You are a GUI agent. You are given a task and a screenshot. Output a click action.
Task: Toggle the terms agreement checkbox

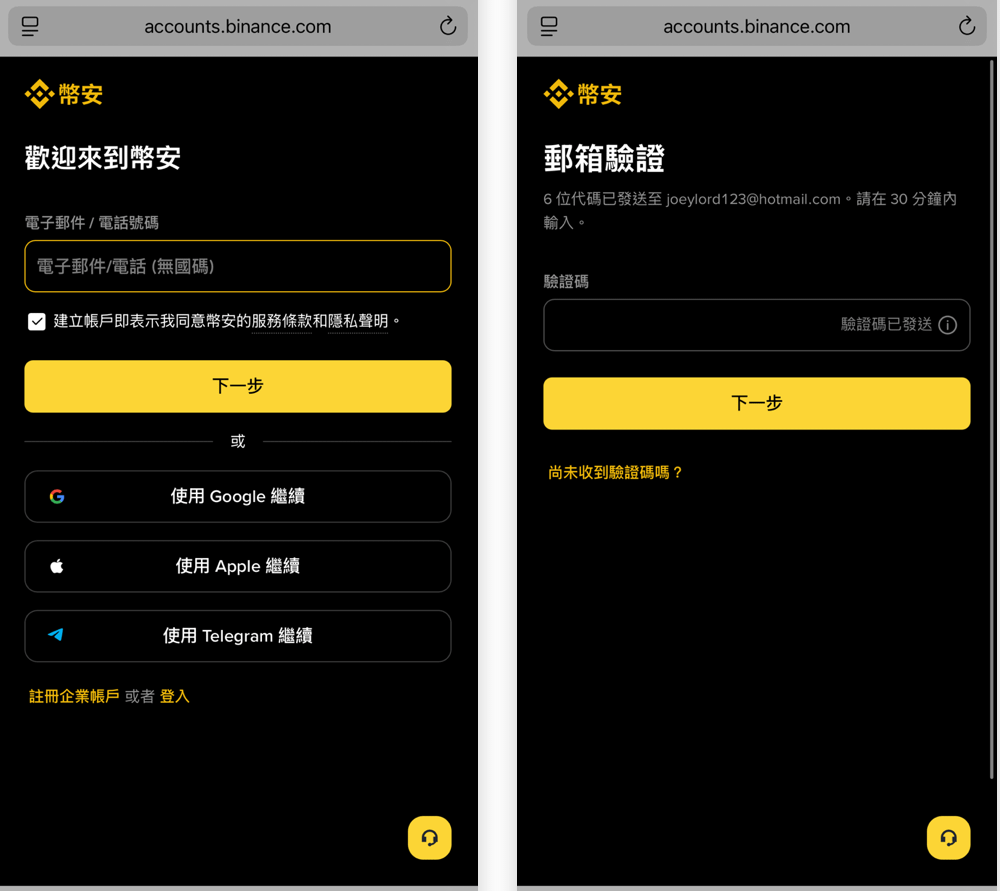pyautogui.click(x=37, y=321)
